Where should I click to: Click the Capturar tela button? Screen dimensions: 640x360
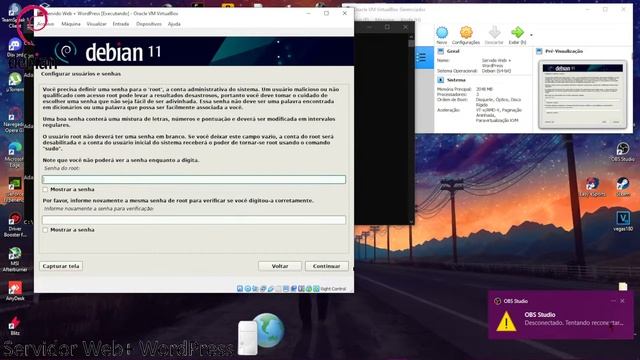[61, 266]
